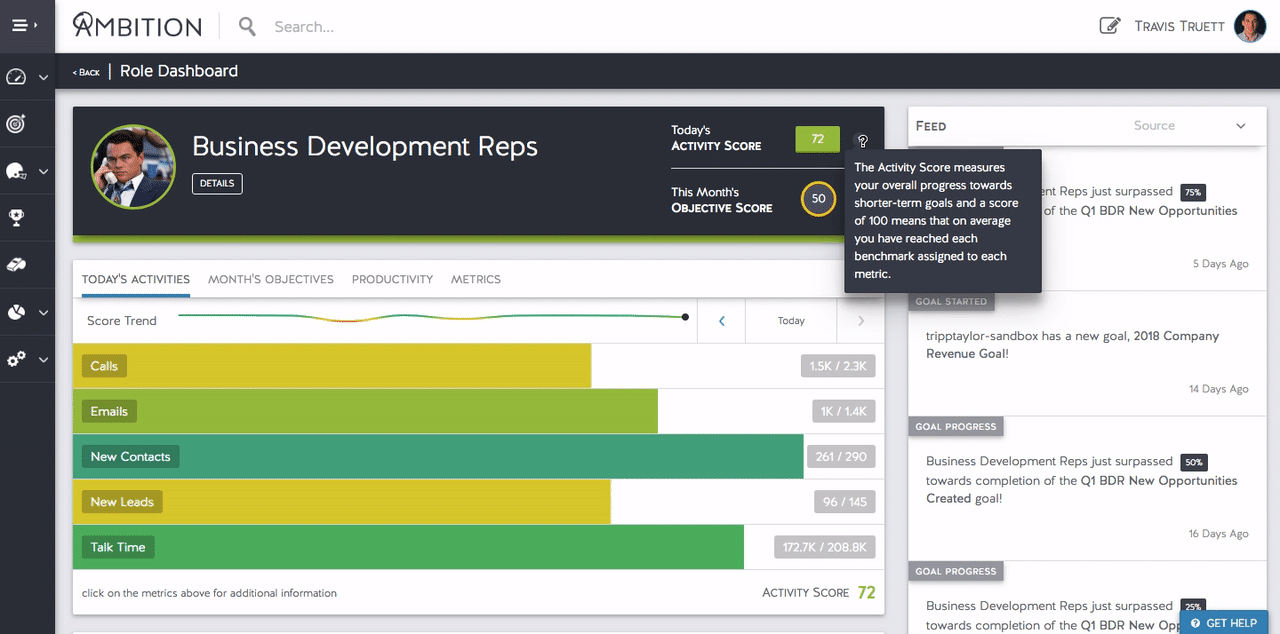Click Today's Activity Score 72 badge
The height and width of the screenshot is (634, 1280).
[x=818, y=139]
